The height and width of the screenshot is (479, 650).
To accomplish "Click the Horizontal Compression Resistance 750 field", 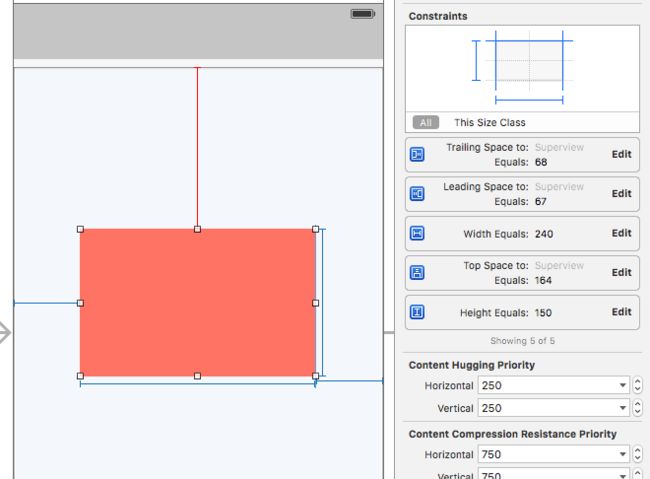I will click(553, 455).
